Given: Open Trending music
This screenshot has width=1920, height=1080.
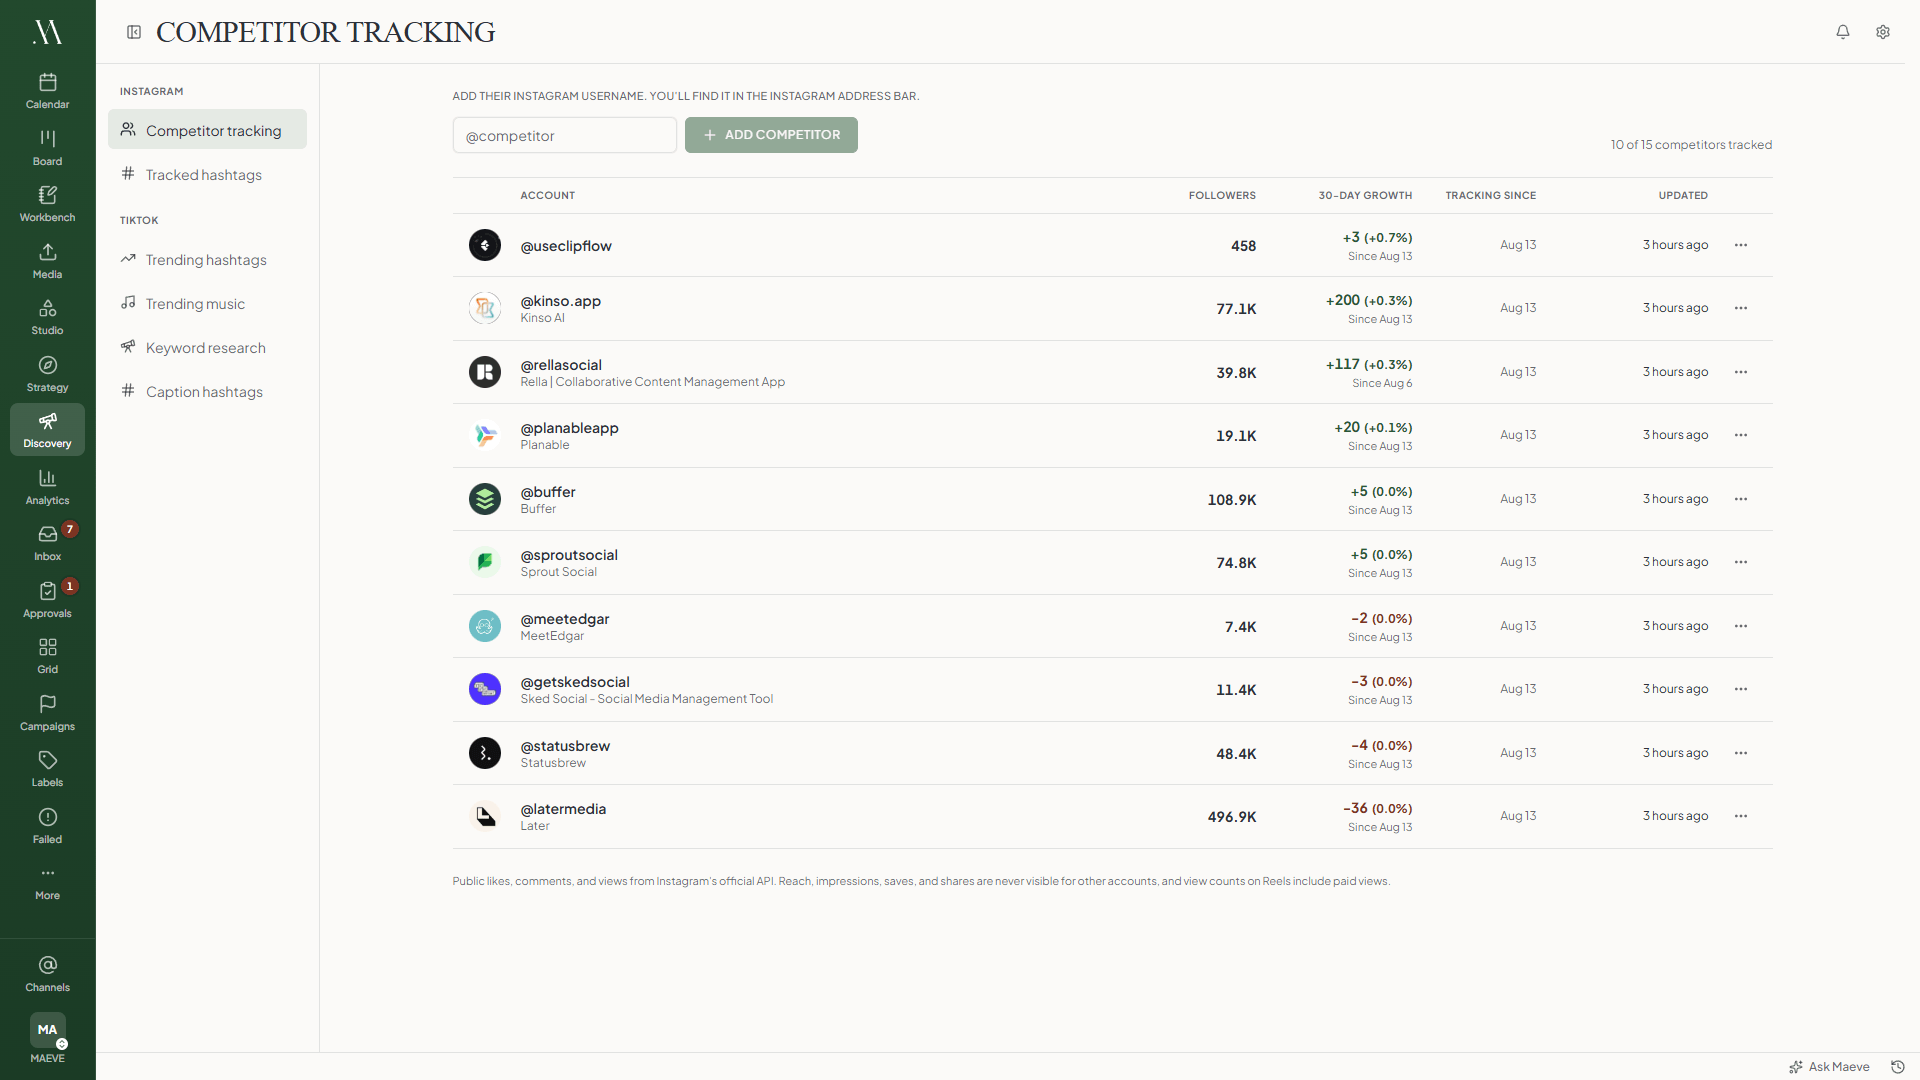Looking at the screenshot, I should (x=207, y=303).
